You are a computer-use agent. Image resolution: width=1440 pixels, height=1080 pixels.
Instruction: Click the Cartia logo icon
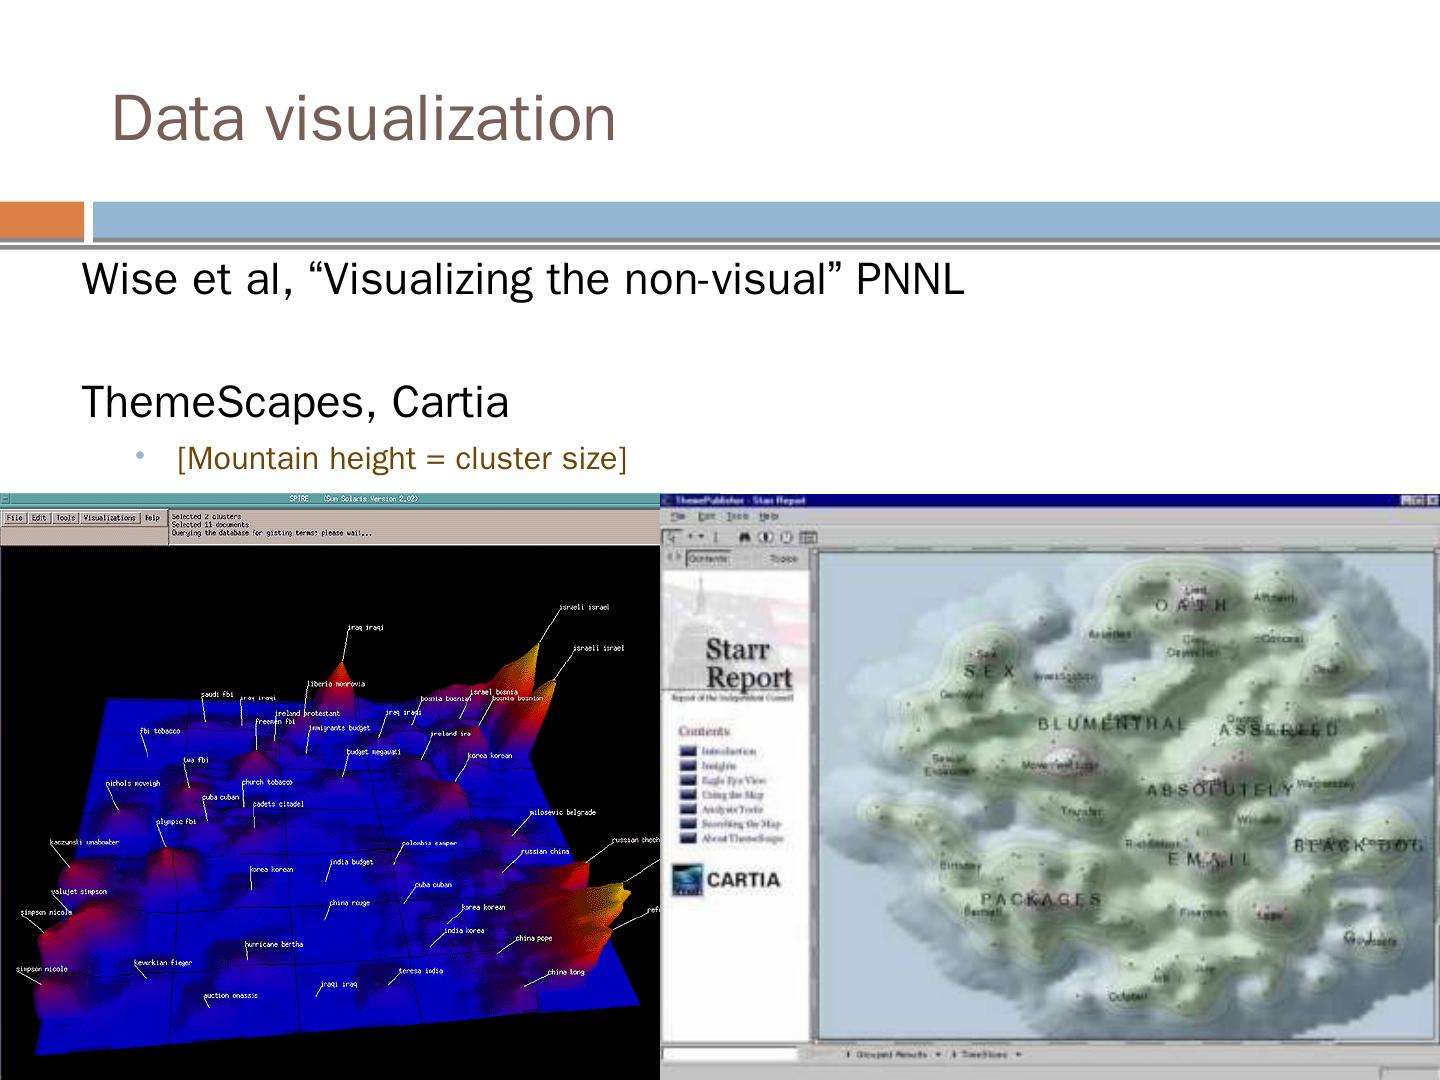pos(688,880)
